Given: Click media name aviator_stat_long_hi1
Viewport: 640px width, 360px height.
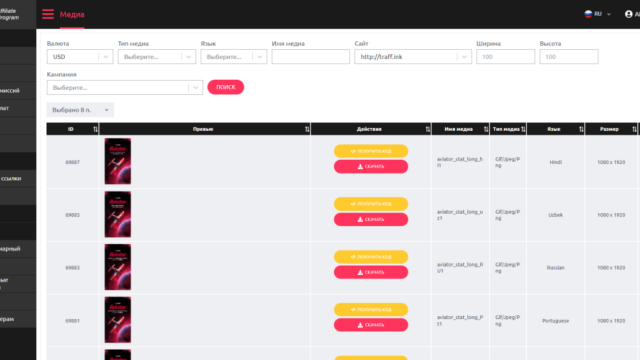Looking at the screenshot, I should [460, 162].
